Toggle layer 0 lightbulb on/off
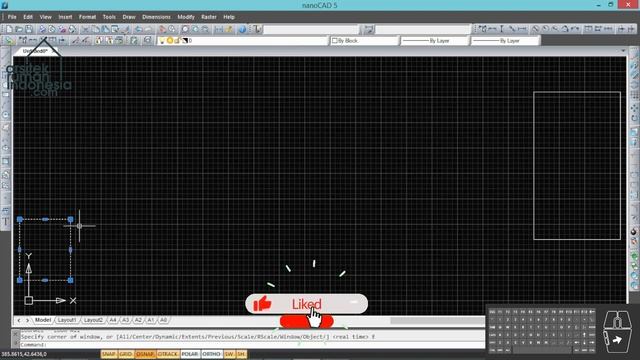This screenshot has width=640, height=360. click(162, 41)
